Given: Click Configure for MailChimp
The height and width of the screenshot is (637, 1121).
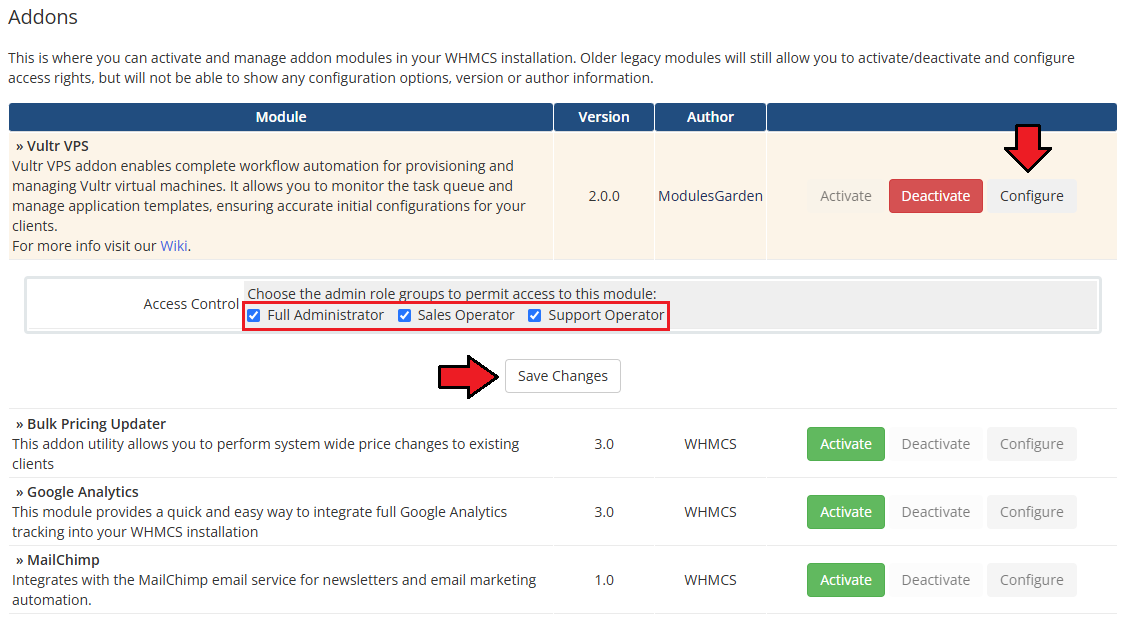Looking at the screenshot, I should click(1032, 580).
